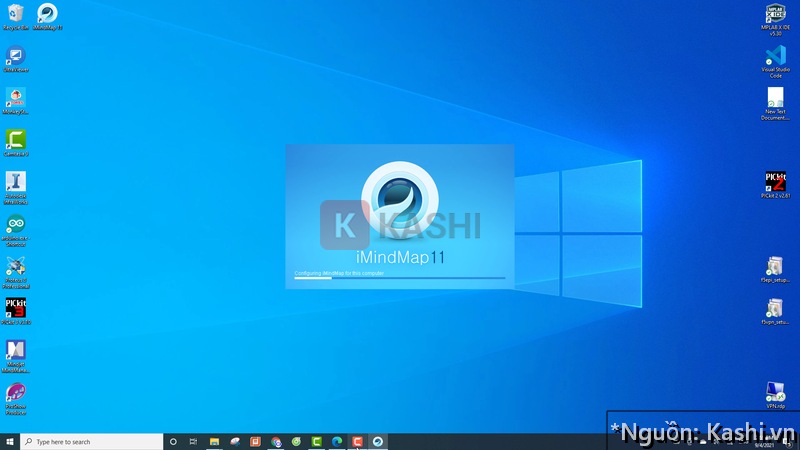
Task: Open the Recycle Bin desktop icon
Action: (x=15, y=14)
